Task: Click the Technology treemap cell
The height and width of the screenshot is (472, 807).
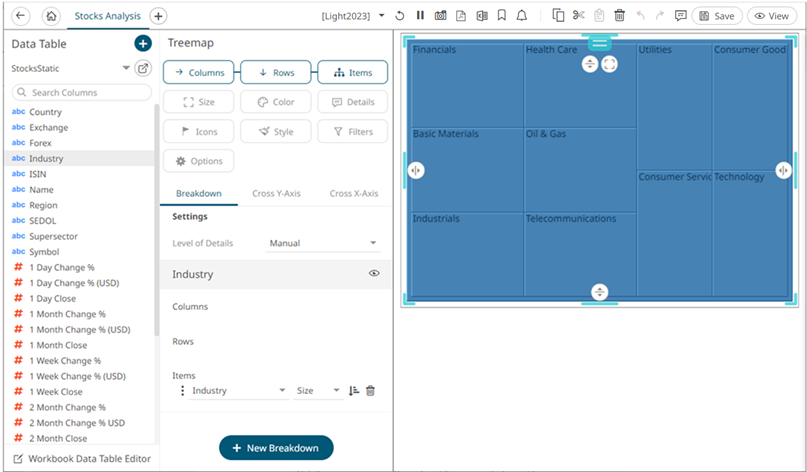Action: point(751,234)
